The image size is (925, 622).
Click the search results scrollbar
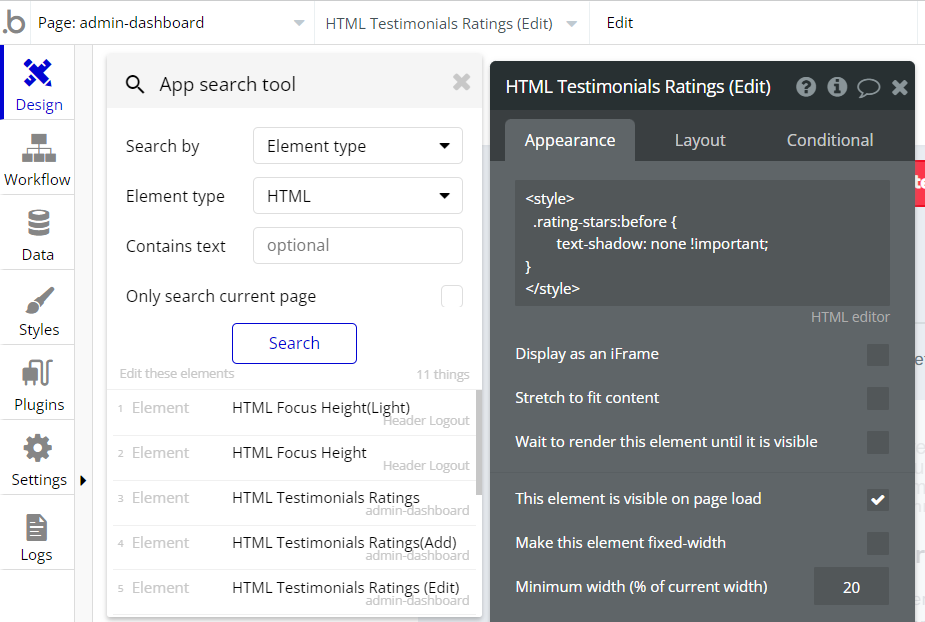pos(479,443)
